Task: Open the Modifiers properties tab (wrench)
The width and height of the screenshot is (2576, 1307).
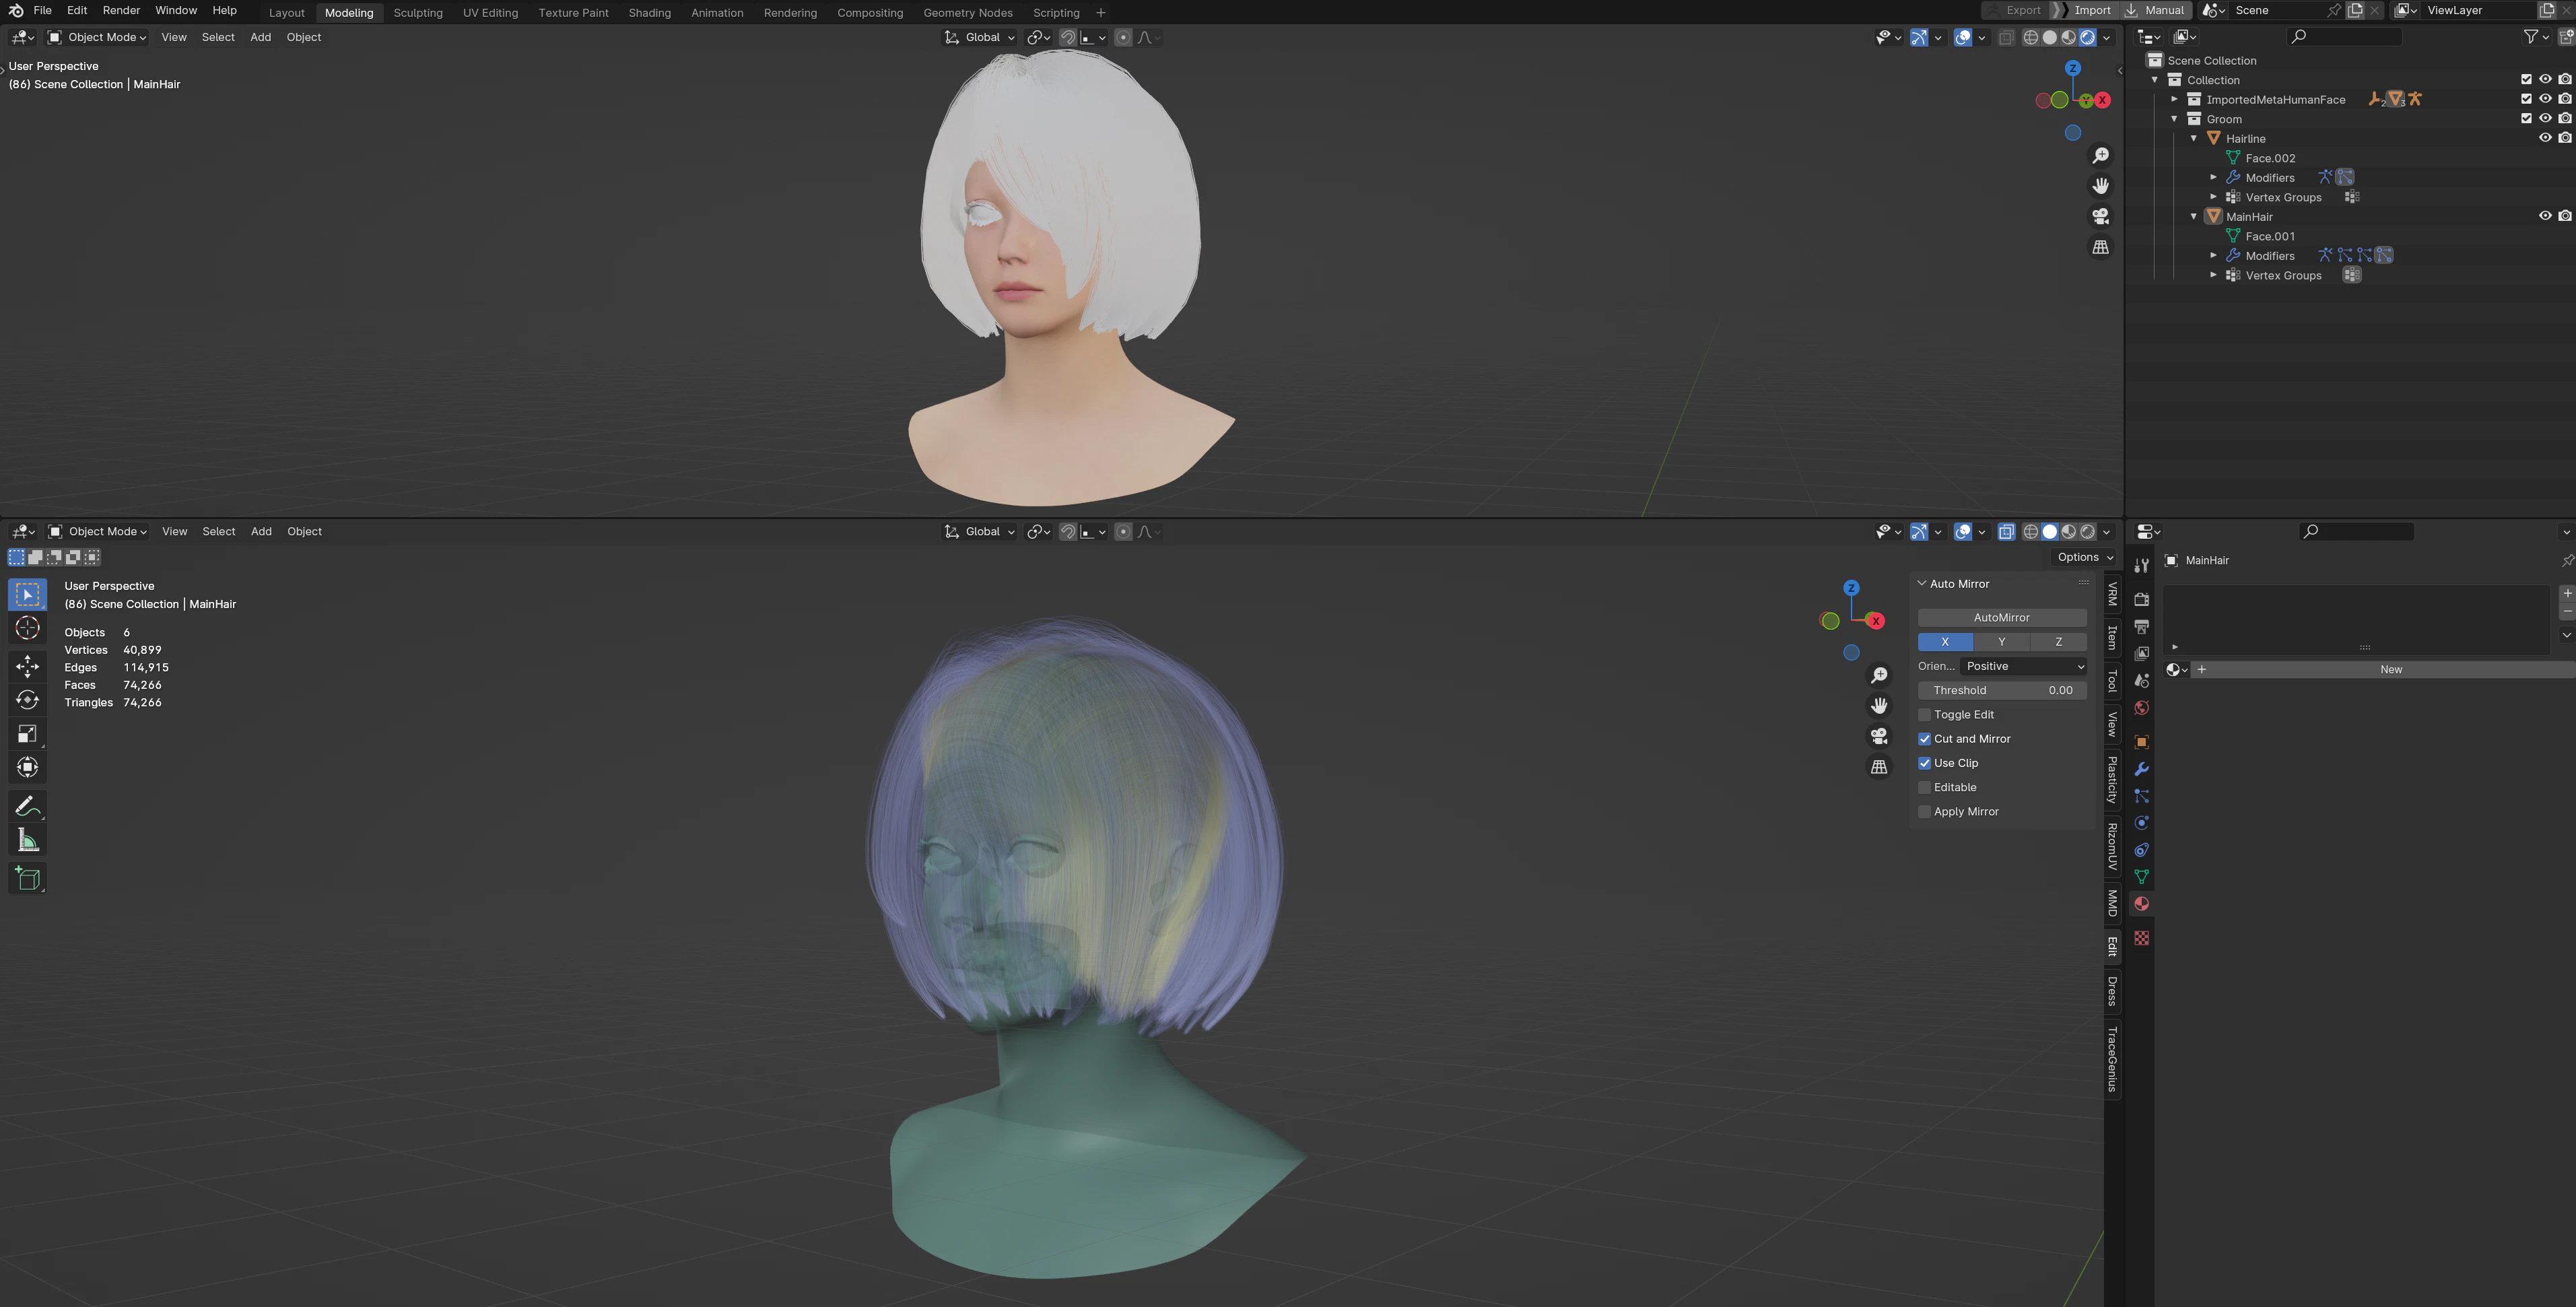Action: tap(2141, 769)
